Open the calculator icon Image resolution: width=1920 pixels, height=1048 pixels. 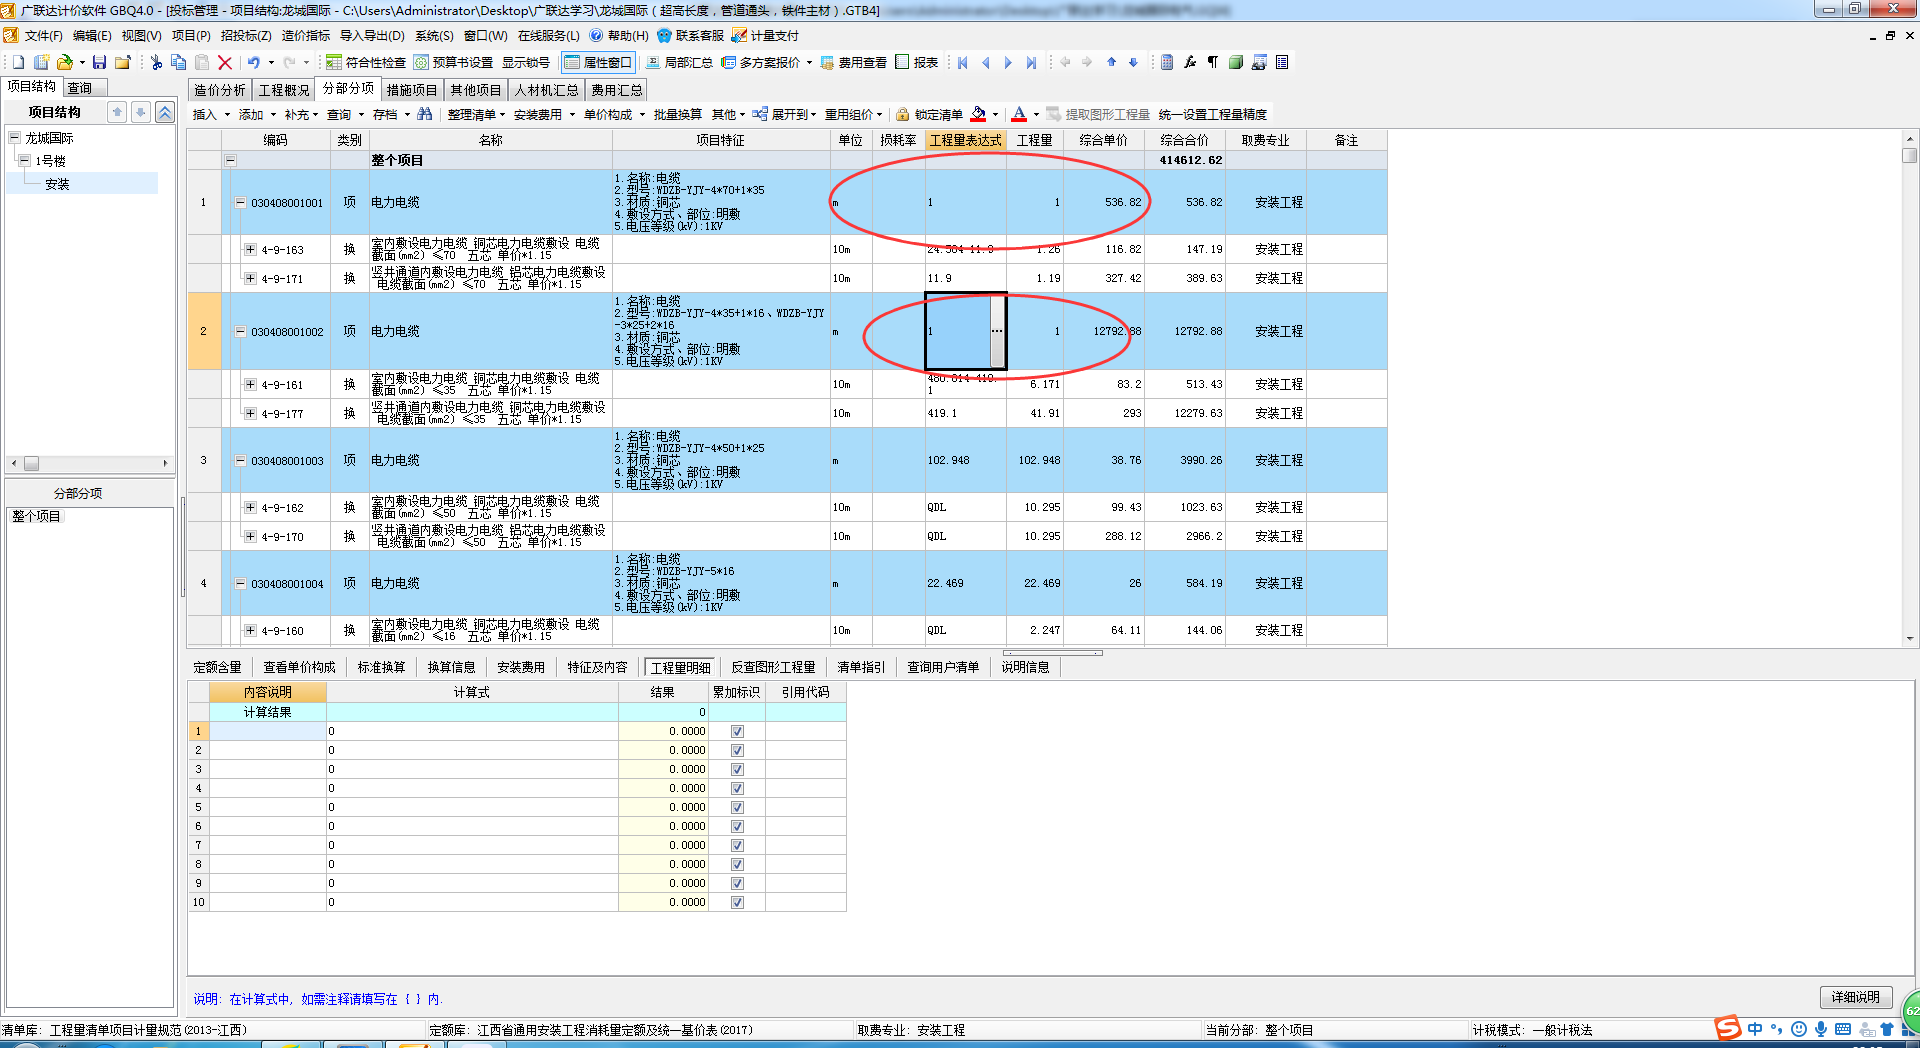coord(1167,62)
